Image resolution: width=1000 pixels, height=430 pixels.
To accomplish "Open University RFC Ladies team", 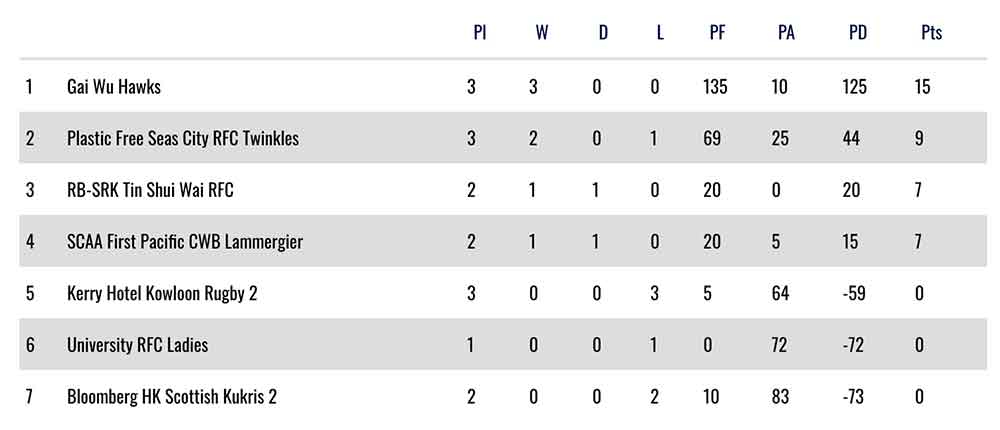I will tap(137, 345).
